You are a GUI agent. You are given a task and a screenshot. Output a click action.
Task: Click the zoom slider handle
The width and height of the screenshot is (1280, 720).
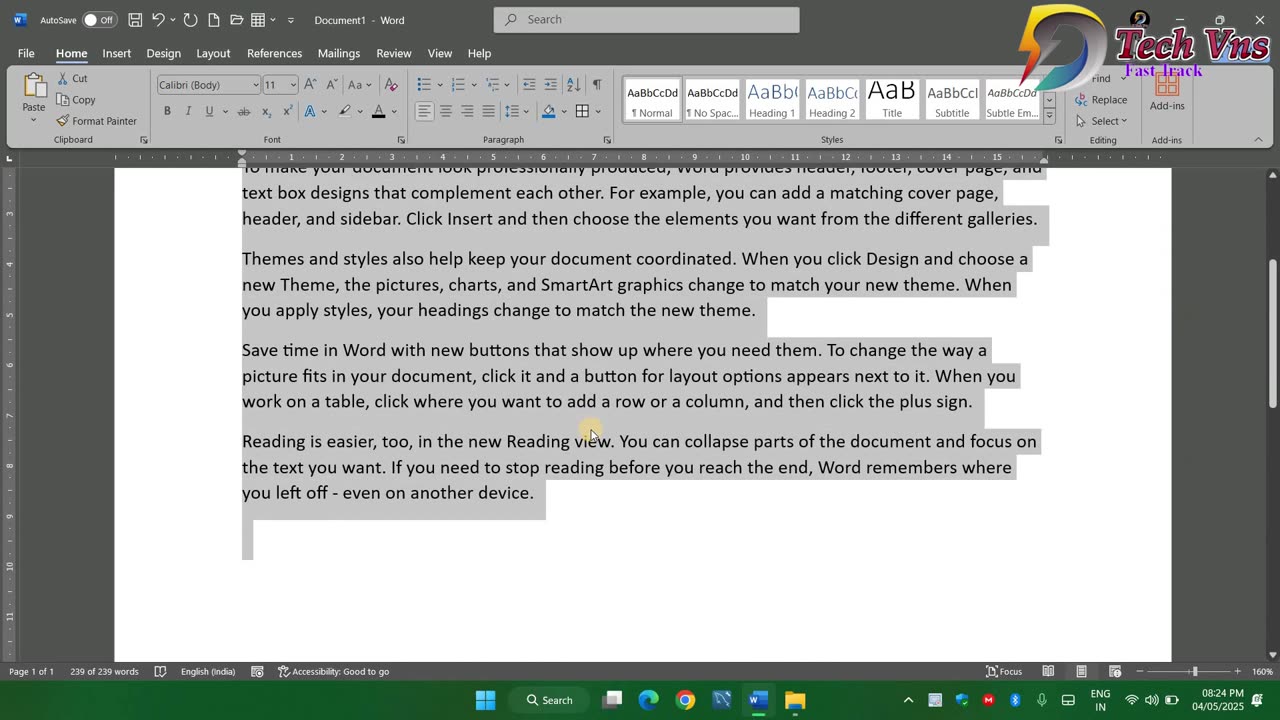click(1194, 671)
